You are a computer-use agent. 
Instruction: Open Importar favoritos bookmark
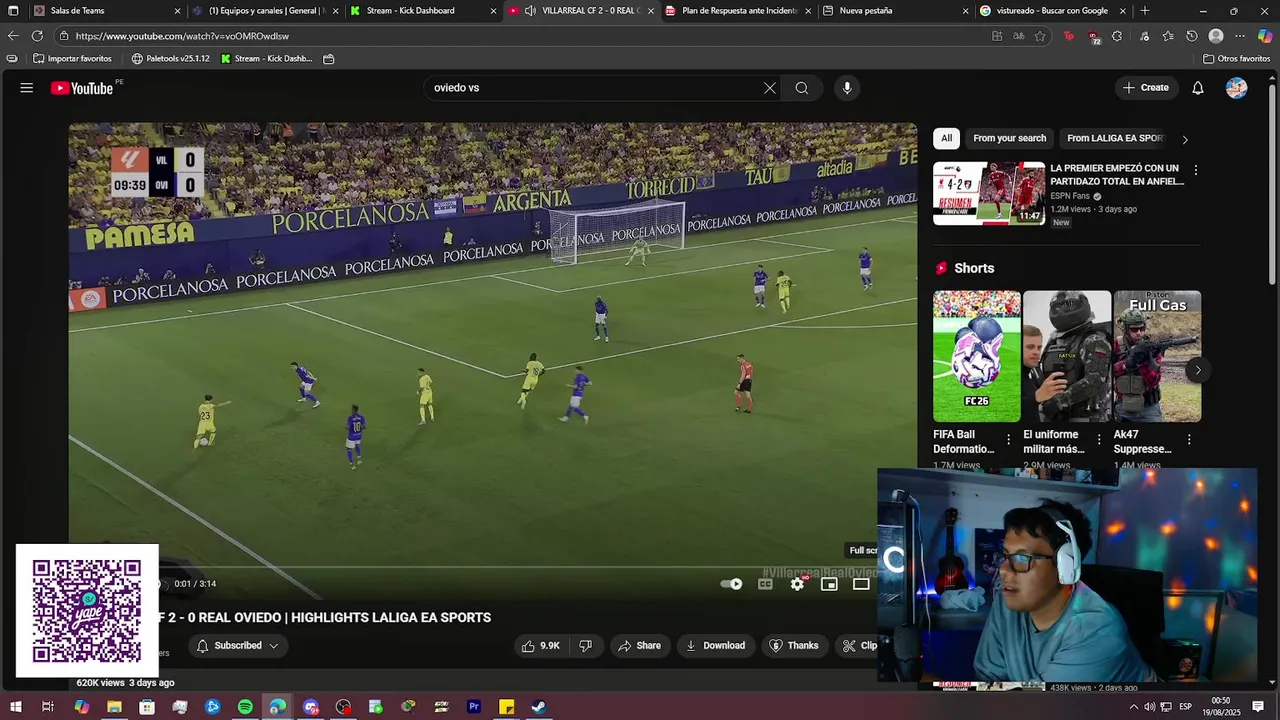[x=72, y=59]
